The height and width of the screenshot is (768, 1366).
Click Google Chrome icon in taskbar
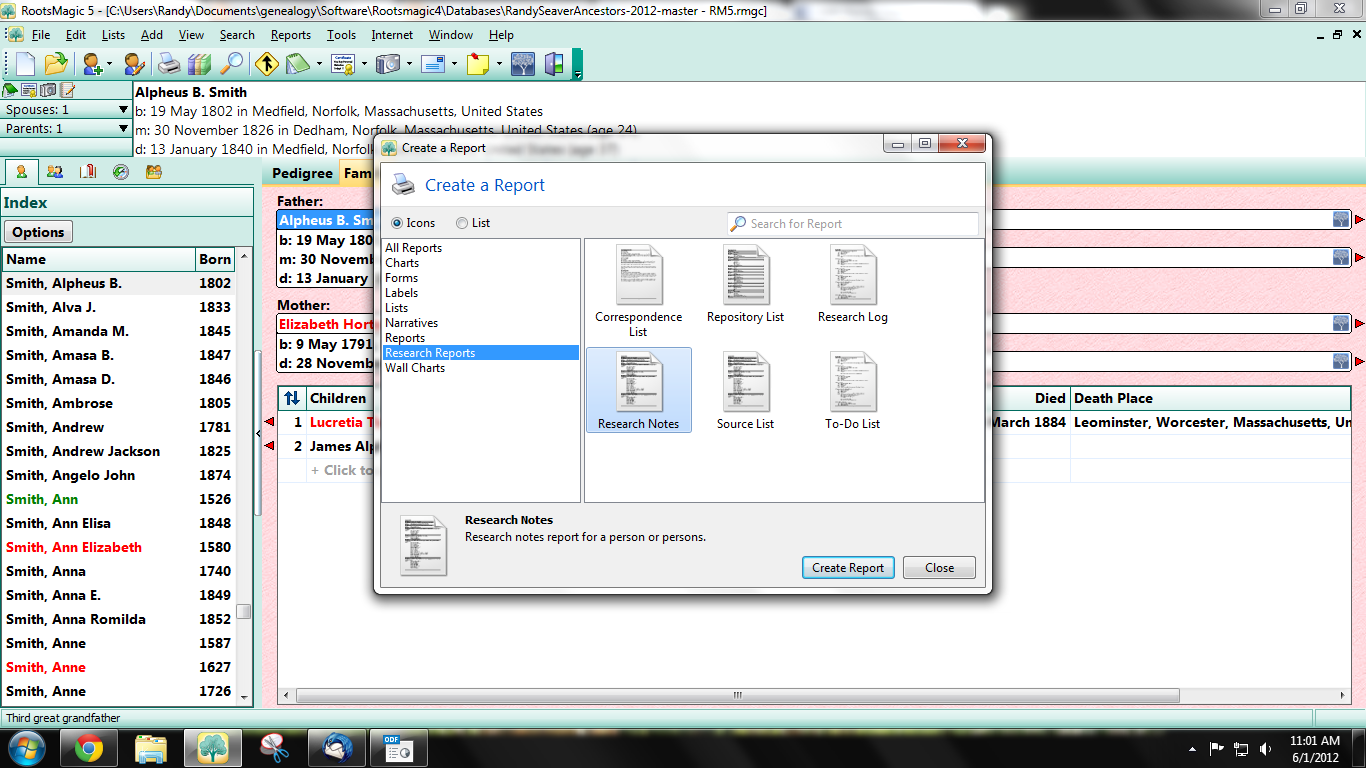(x=89, y=747)
